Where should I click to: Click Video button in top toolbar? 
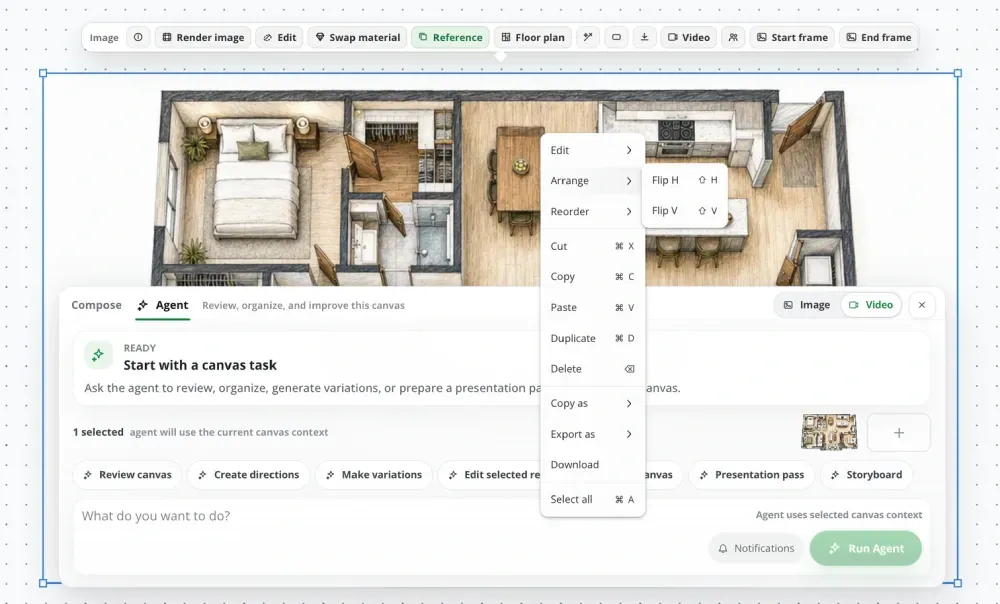tap(689, 37)
